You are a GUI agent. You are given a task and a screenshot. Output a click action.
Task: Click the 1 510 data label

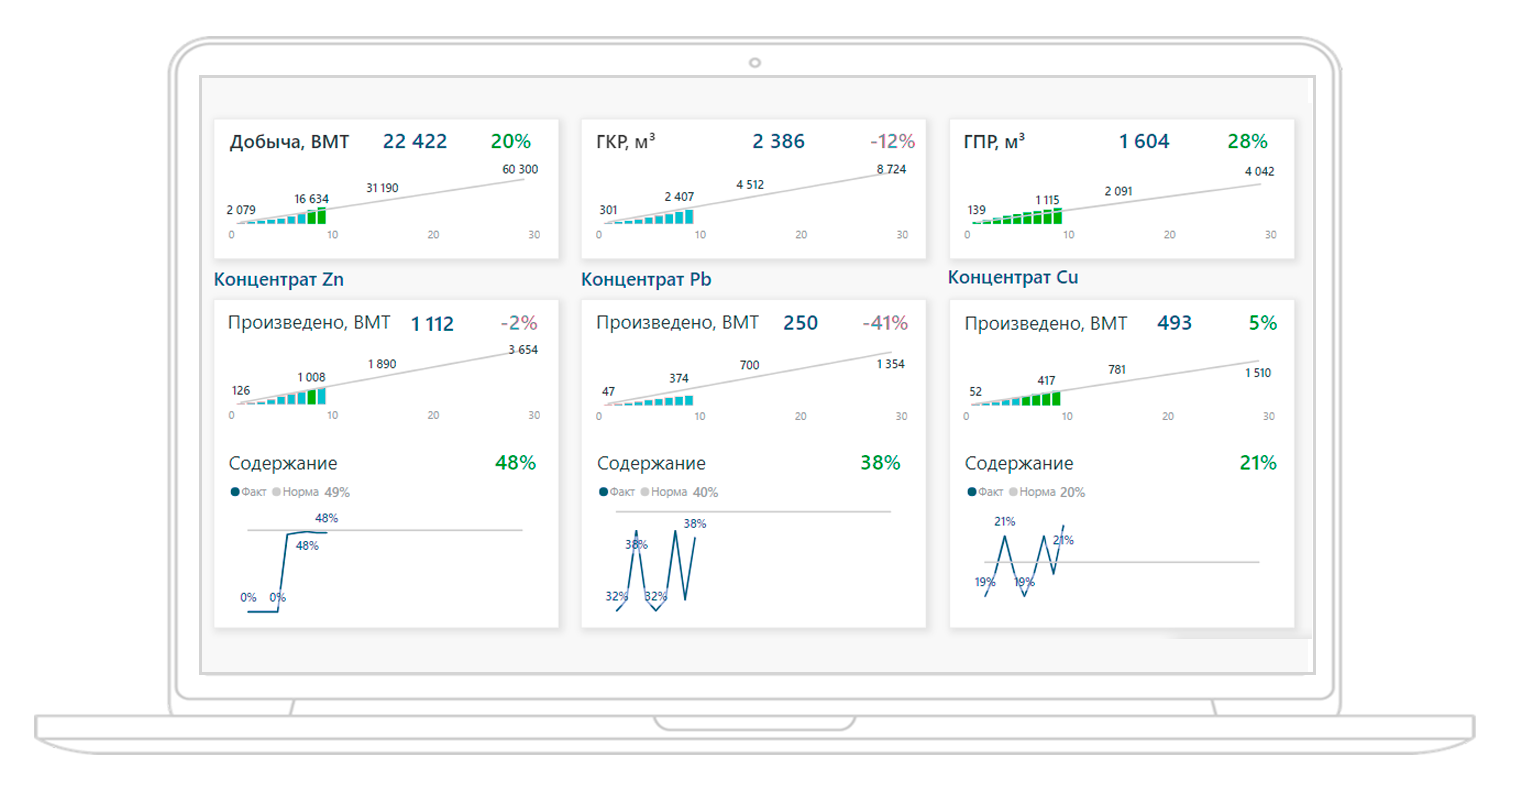1258,373
